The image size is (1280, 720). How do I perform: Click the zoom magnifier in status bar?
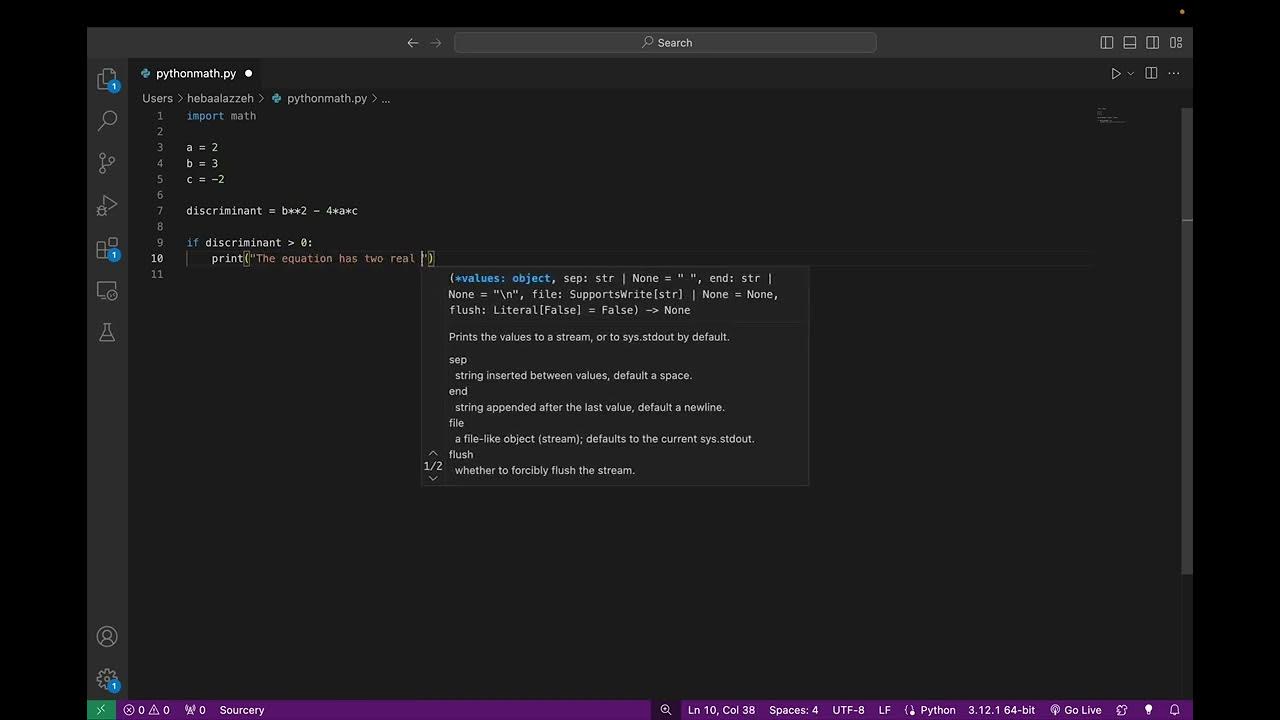pos(666,710)
